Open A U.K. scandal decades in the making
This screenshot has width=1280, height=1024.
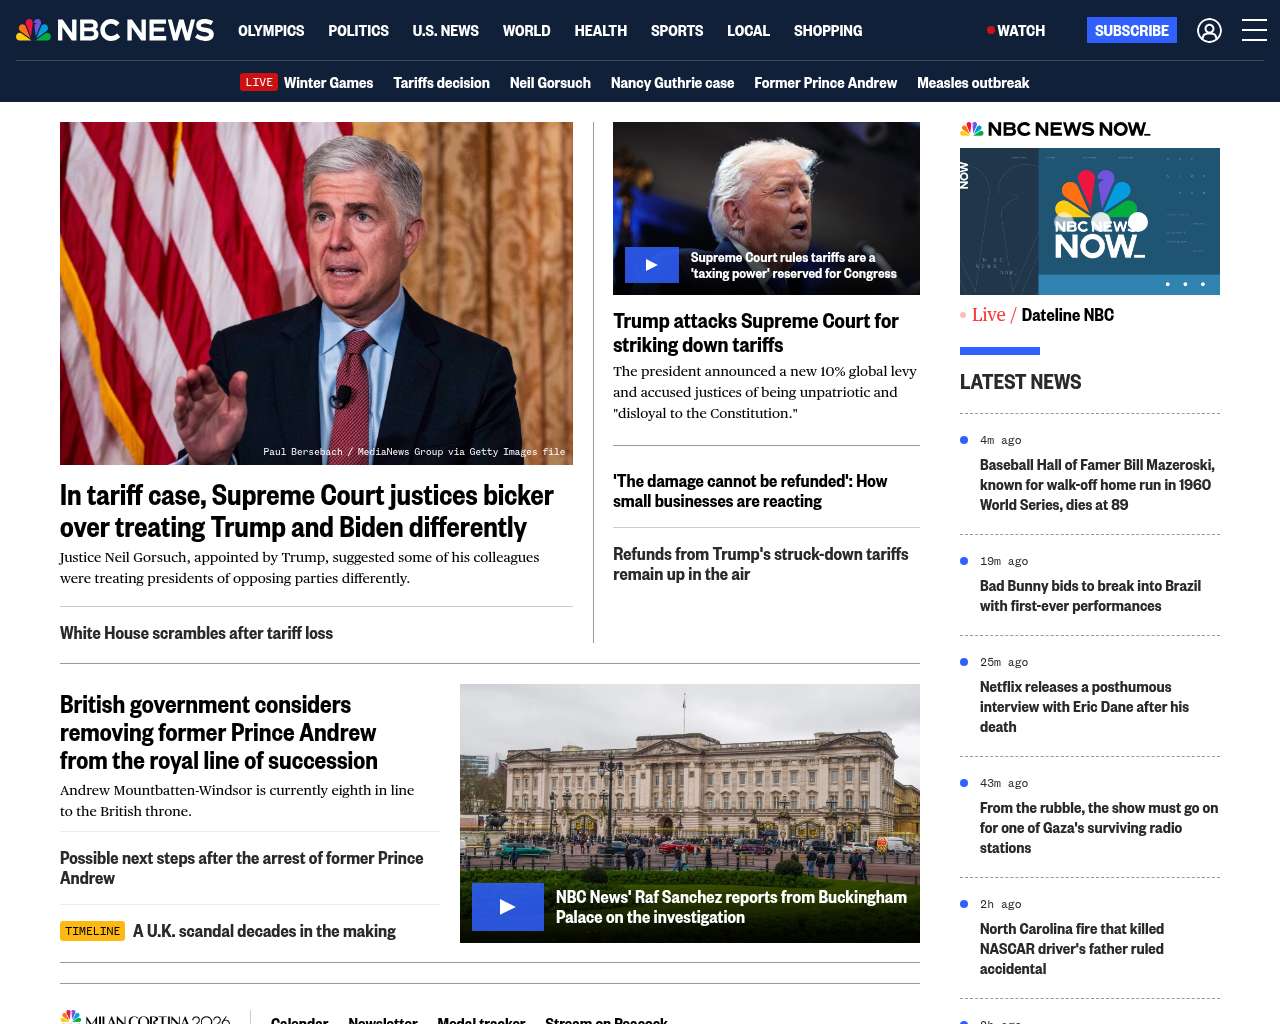tap(264, 931)
